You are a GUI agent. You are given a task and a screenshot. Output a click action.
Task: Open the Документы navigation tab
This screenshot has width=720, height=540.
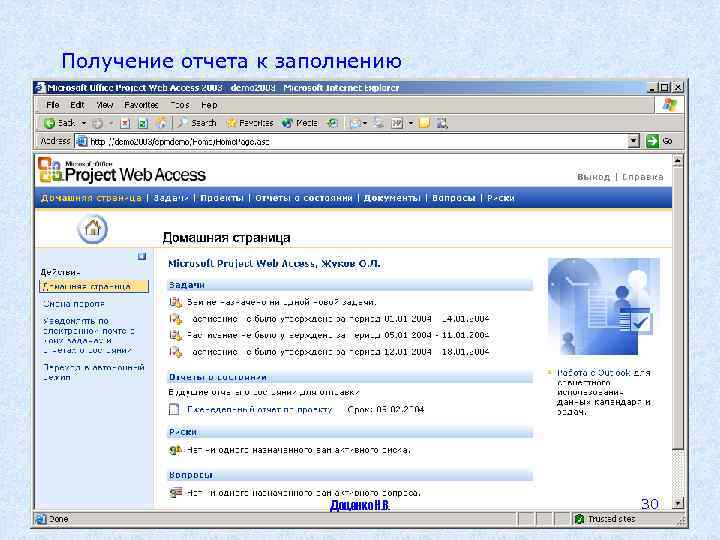point(392,198)
